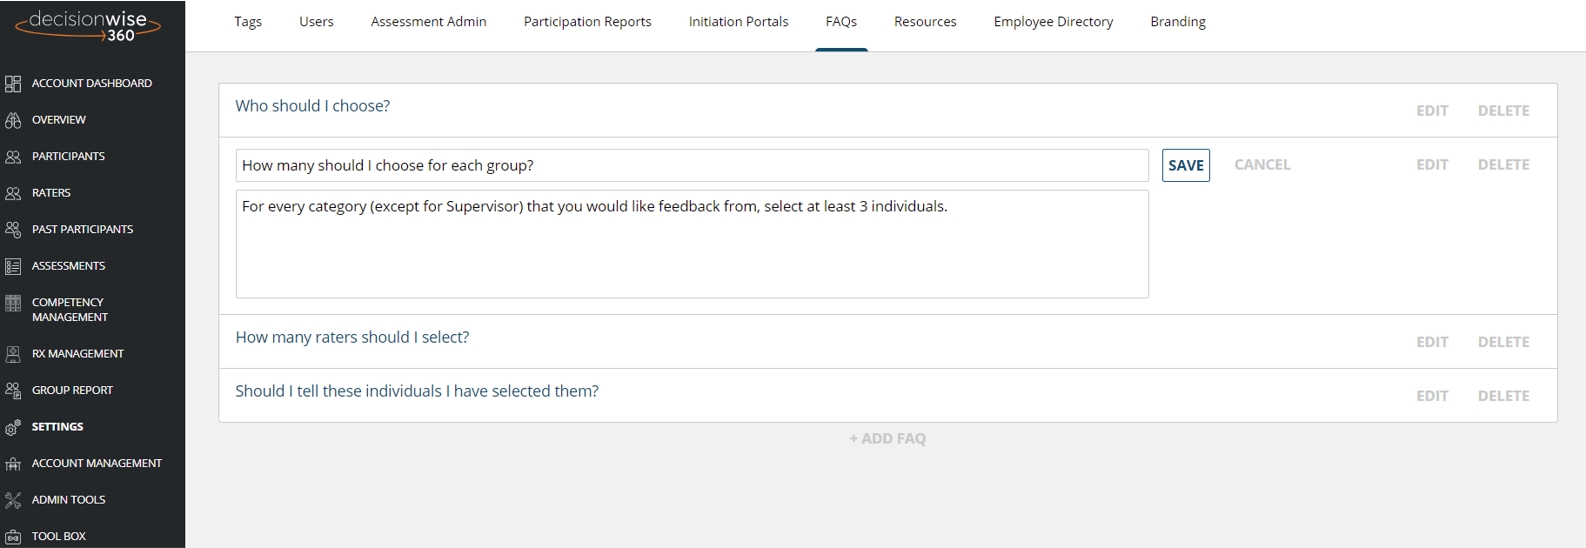Click the FAQ question title input field
1586x548 pixels.
692,166
